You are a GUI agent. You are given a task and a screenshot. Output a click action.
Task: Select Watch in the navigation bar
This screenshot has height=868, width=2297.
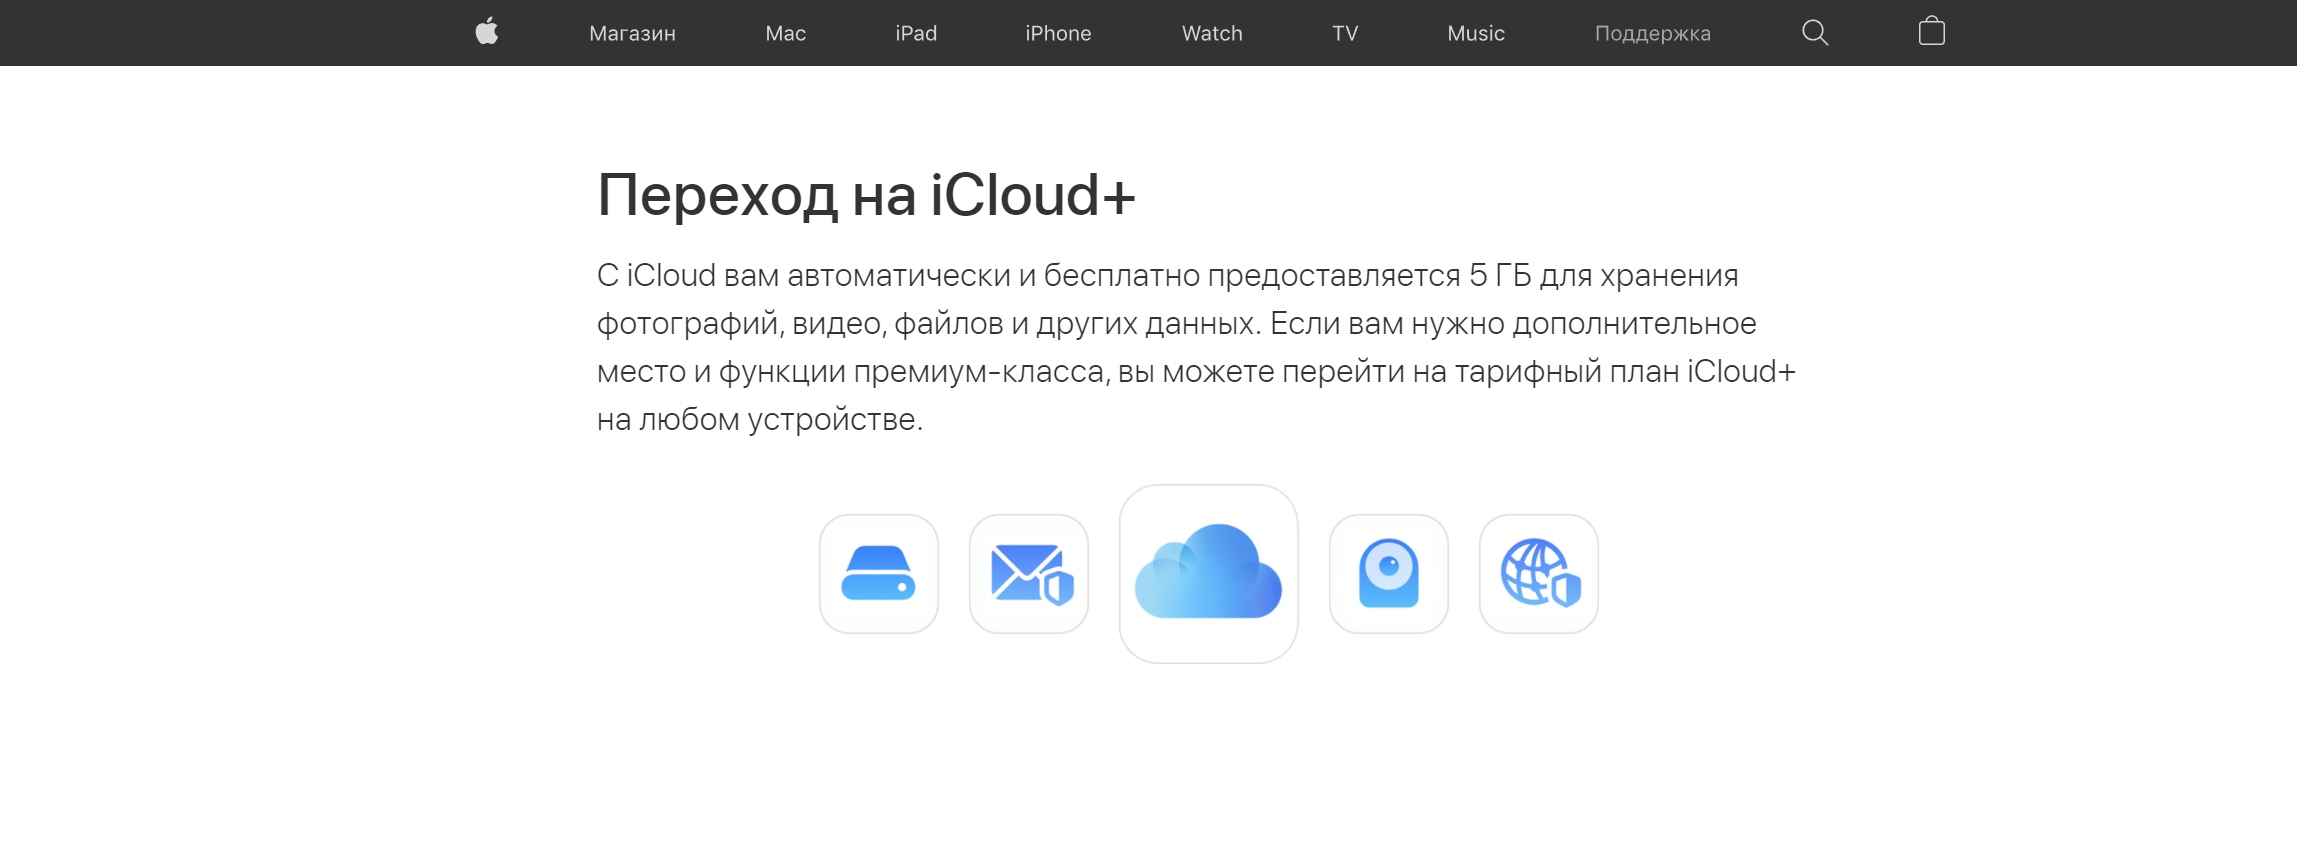tap(1212, 33)
